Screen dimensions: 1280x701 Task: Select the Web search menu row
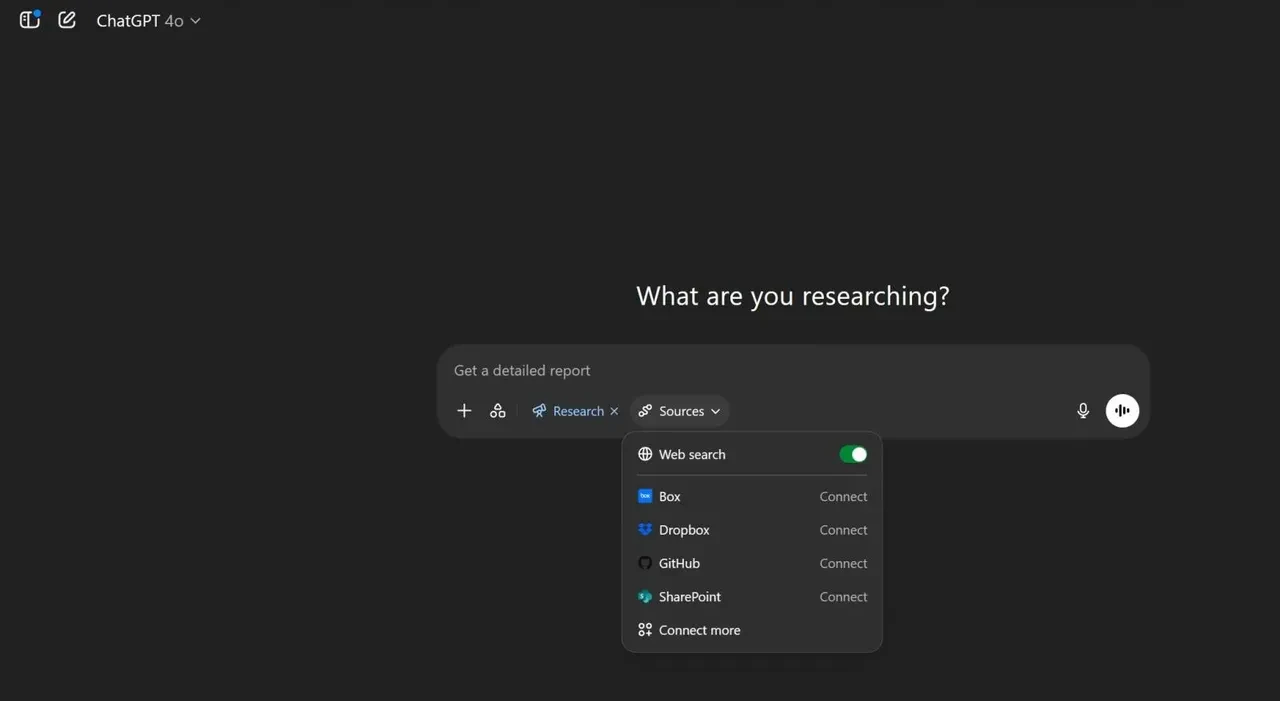(692, 455)
